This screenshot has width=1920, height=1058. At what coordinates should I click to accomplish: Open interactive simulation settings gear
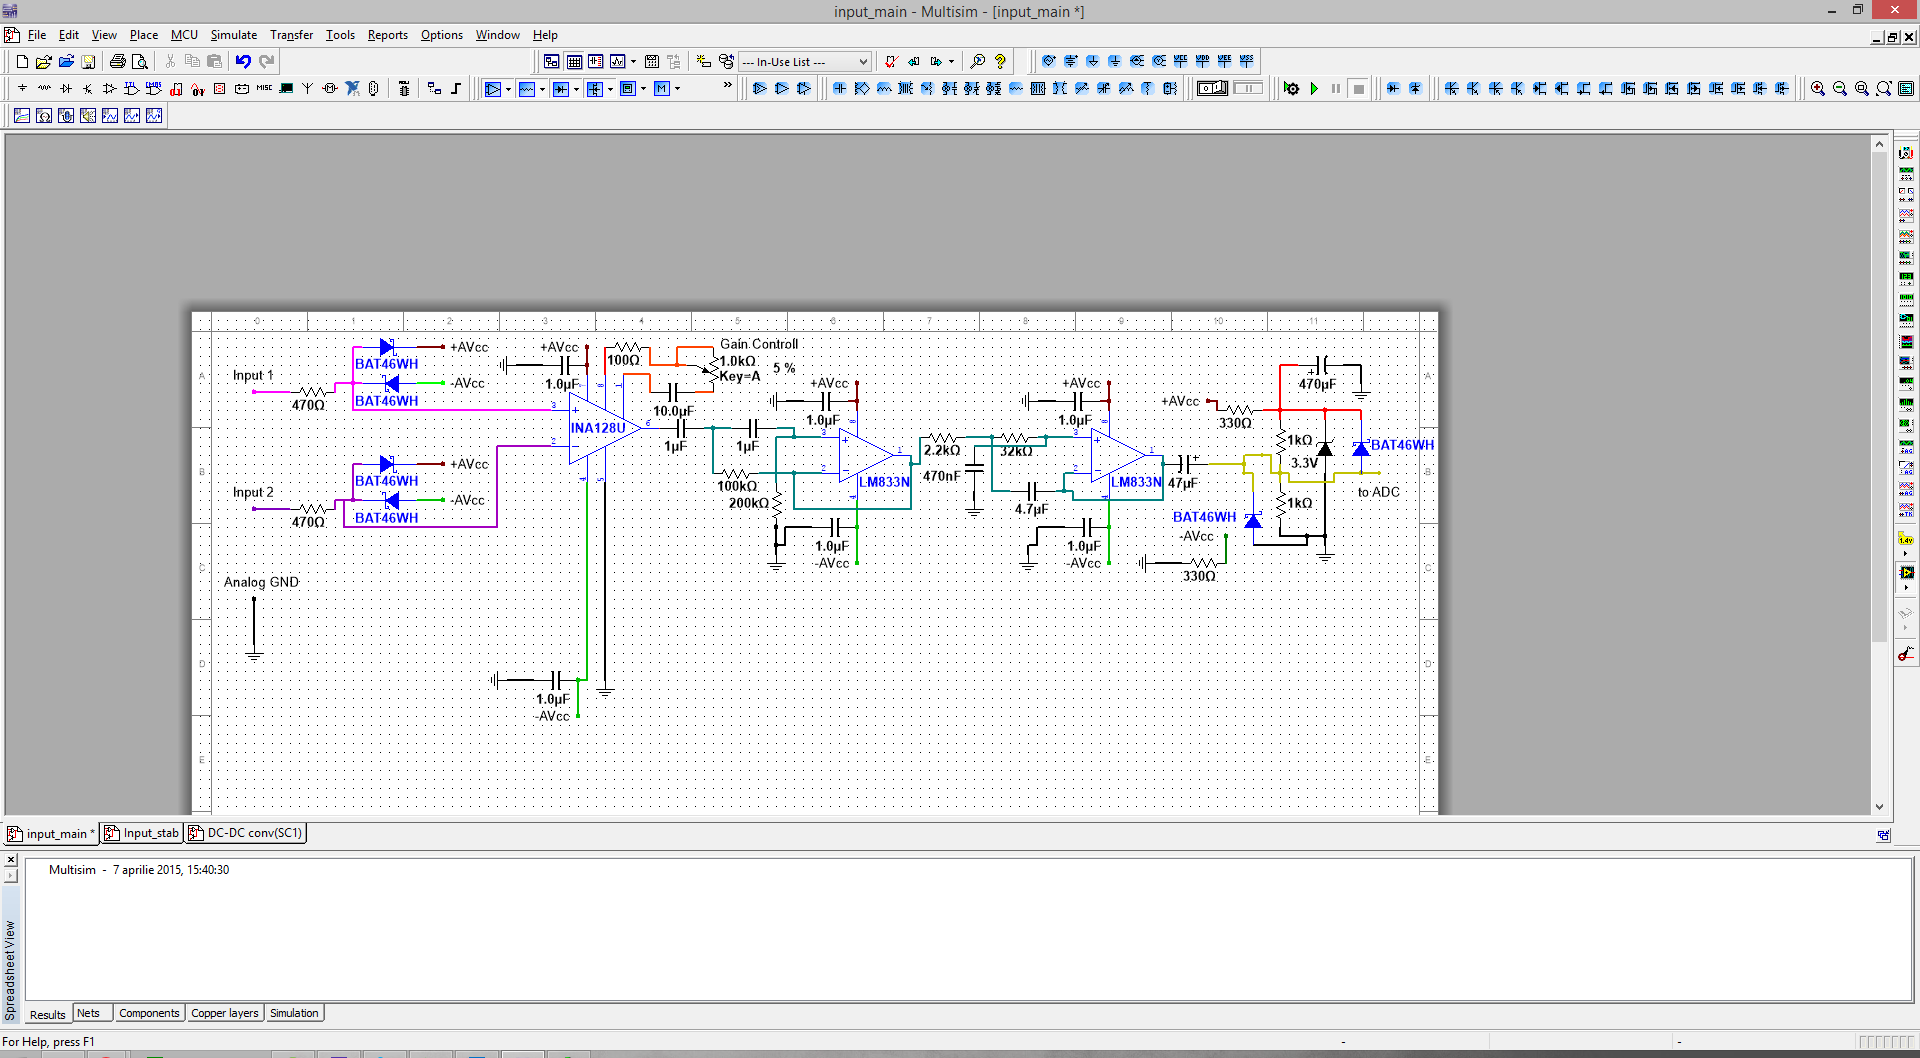(x=1291, y=89)
